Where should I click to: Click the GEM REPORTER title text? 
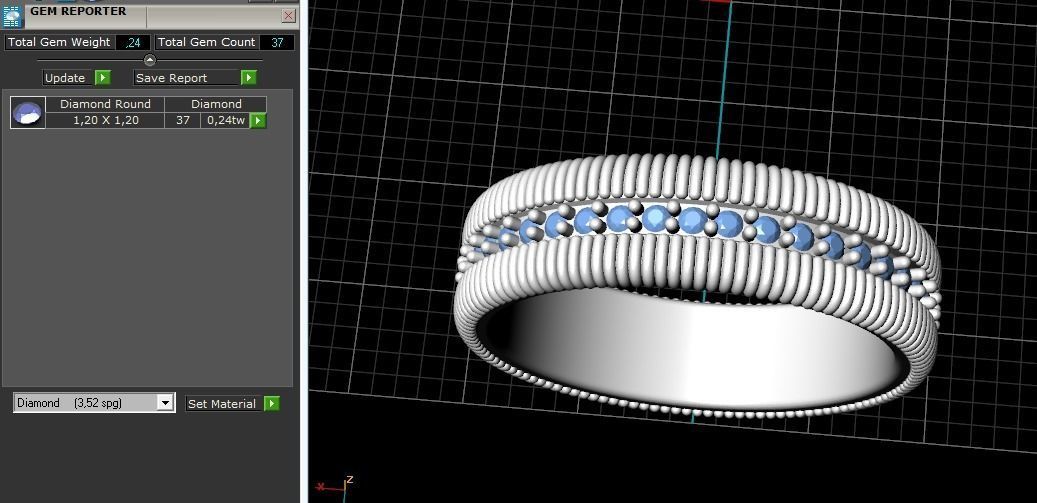pos(78,12)
